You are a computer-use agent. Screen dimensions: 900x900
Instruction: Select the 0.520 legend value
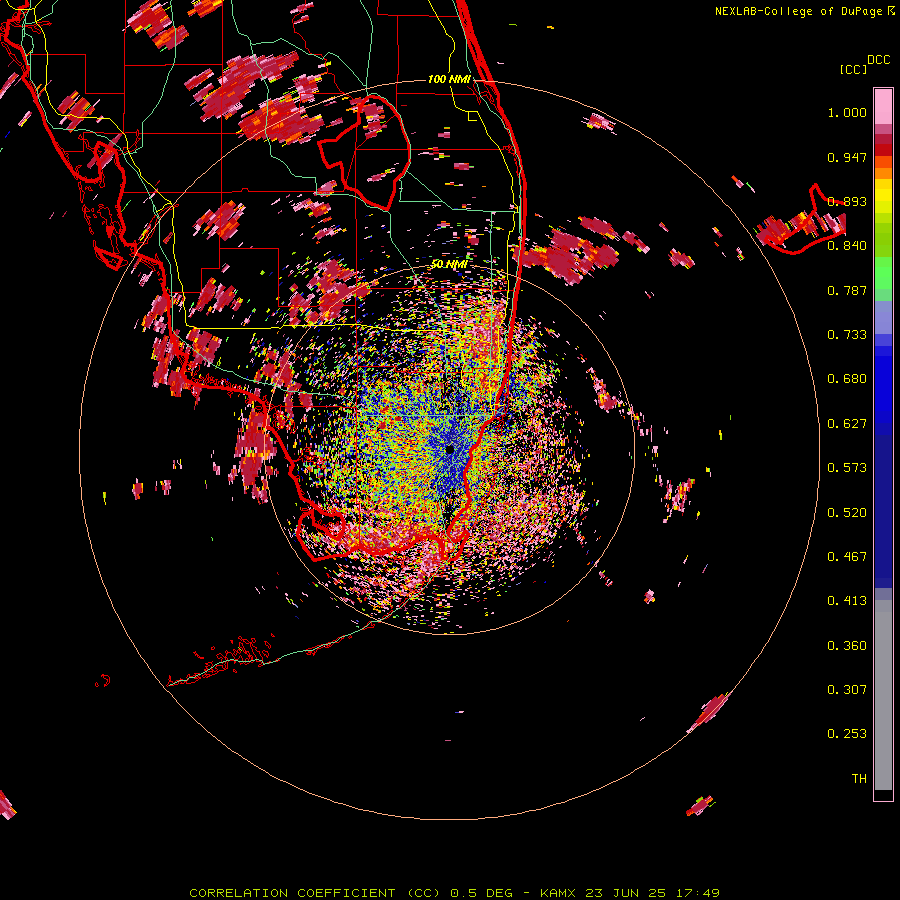pos(847,513)
